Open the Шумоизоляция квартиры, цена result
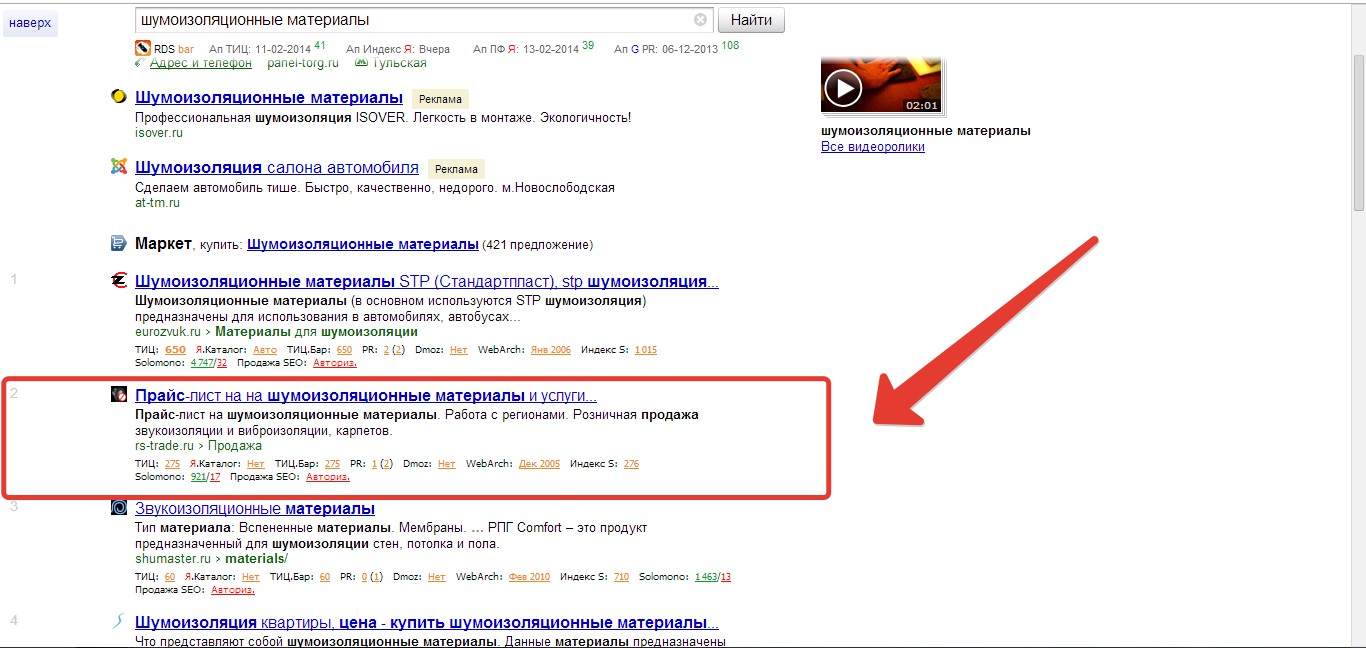 pos(427,623)
